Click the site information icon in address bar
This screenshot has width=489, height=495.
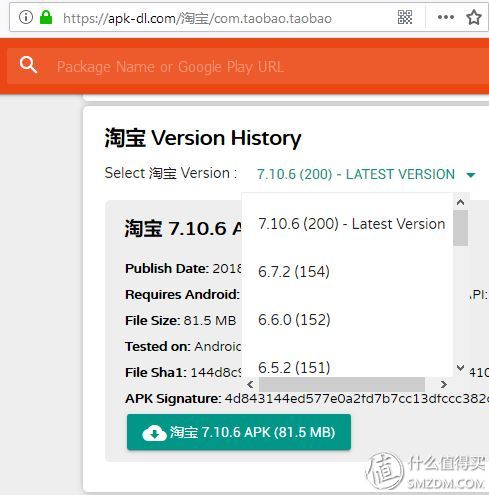coord(26,17)
